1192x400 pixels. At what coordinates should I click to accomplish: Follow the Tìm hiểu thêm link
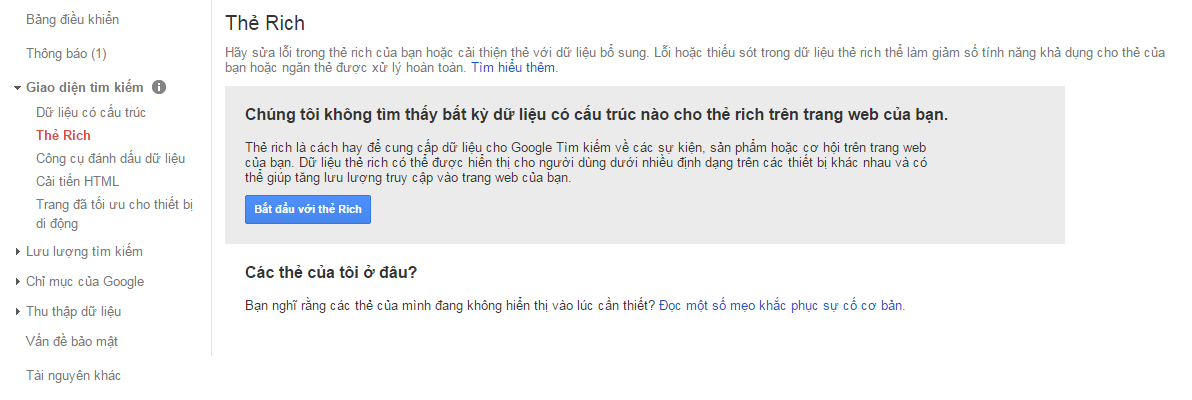513,68
